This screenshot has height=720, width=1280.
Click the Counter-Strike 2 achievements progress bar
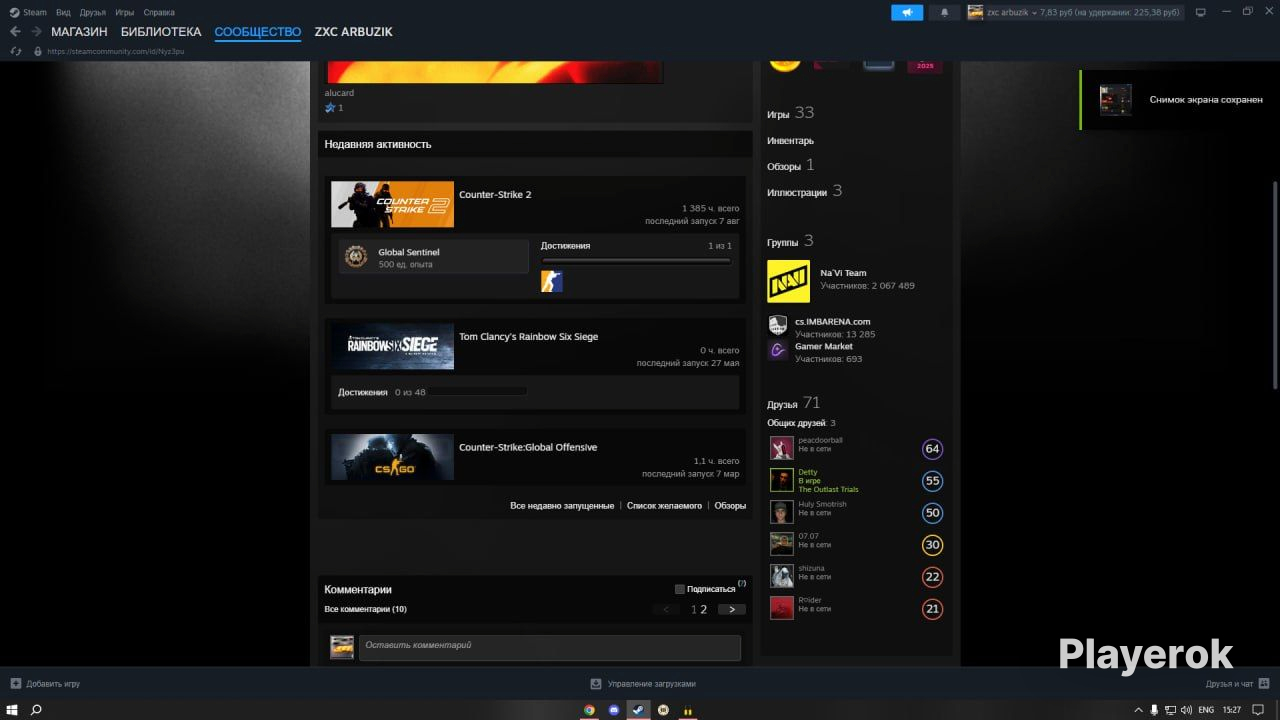(x=636, y=261)
